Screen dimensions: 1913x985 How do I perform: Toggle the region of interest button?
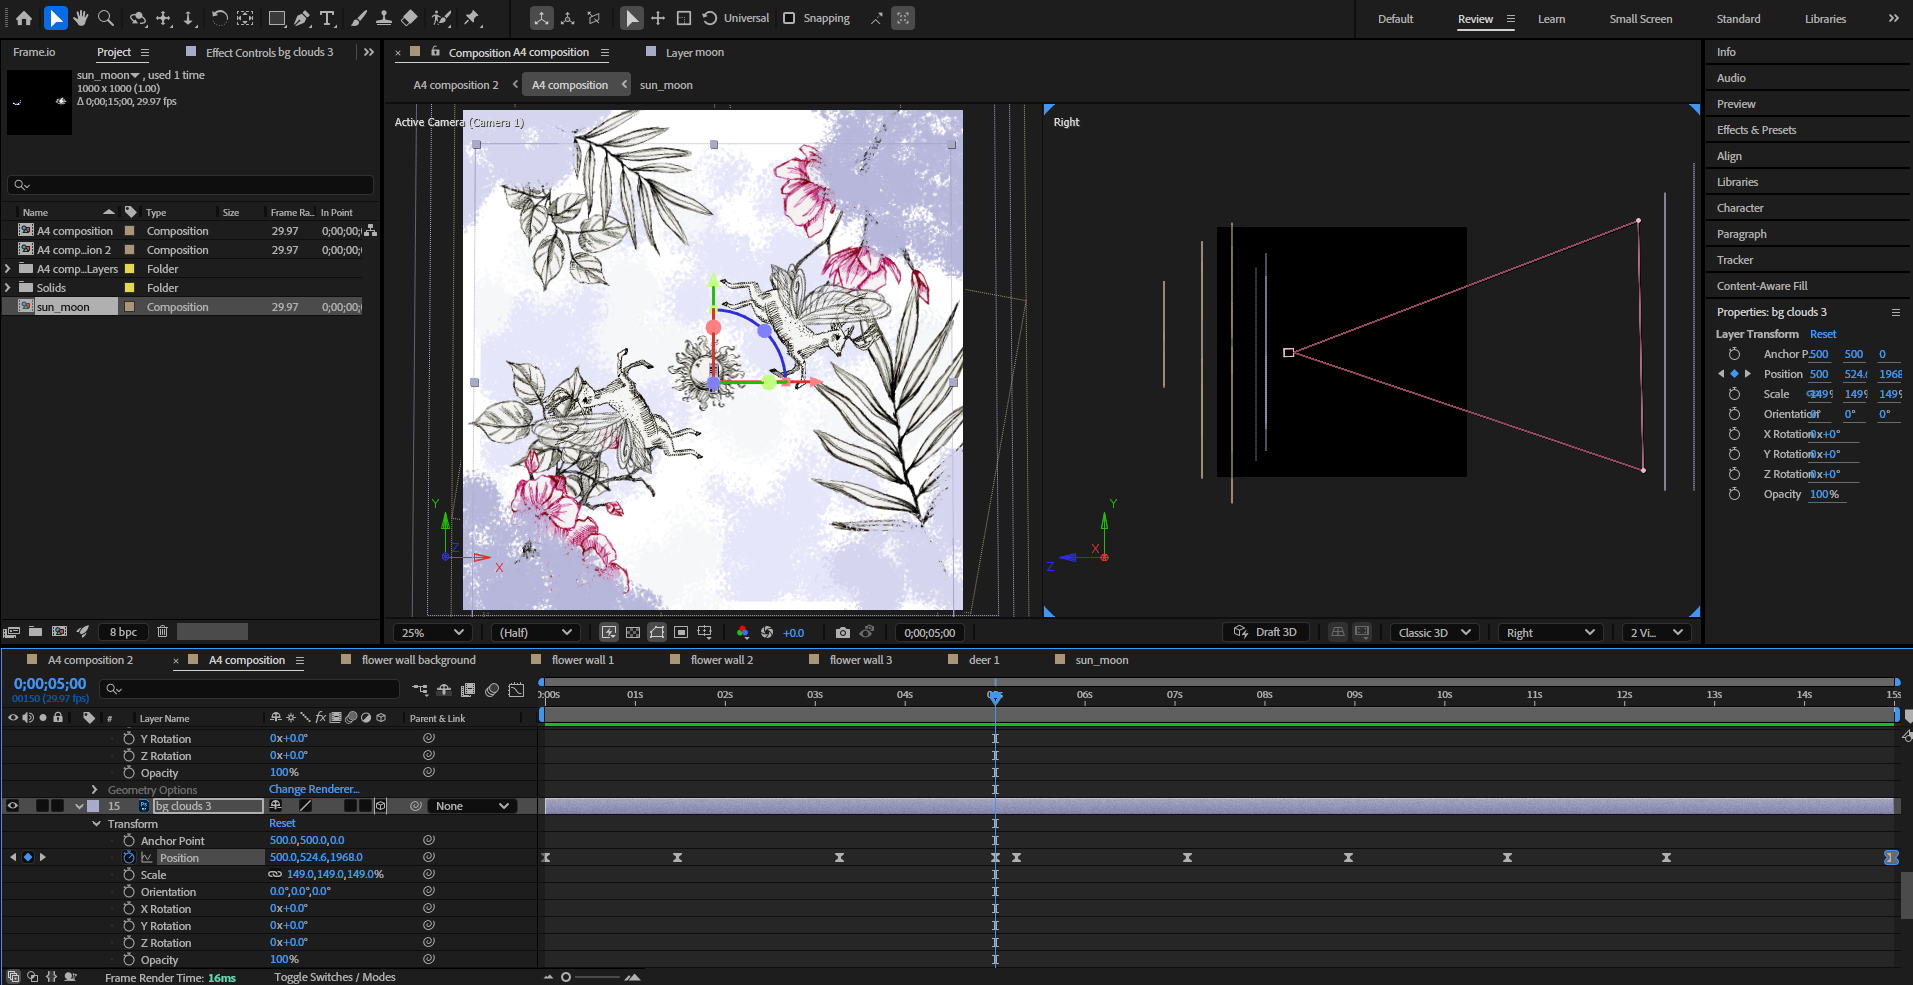[681, 632]
